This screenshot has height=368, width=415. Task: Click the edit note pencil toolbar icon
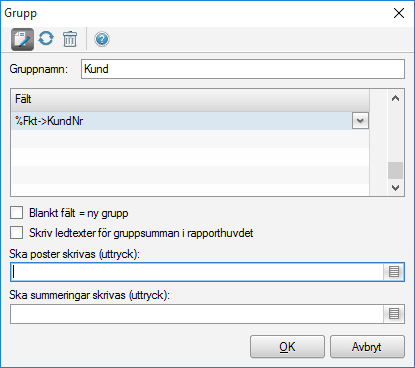pos(22,39)
